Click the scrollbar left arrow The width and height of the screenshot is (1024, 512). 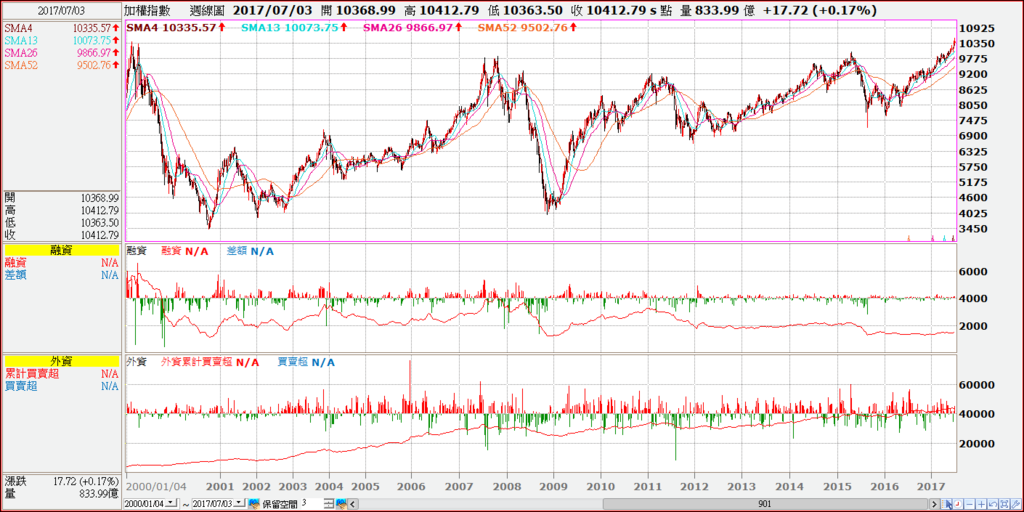tap(353, 504)
